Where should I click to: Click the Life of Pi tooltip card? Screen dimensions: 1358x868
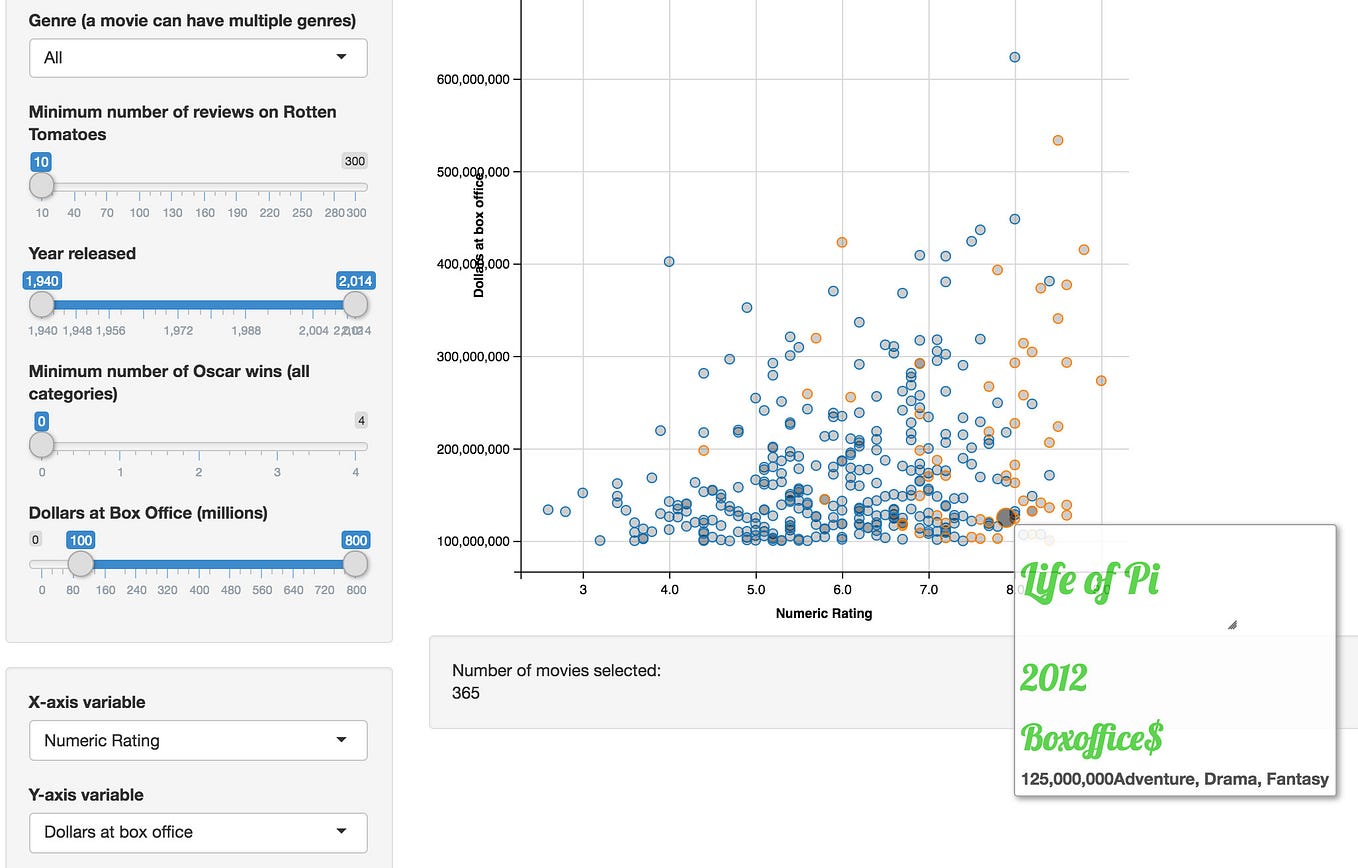coord(1174,660)
